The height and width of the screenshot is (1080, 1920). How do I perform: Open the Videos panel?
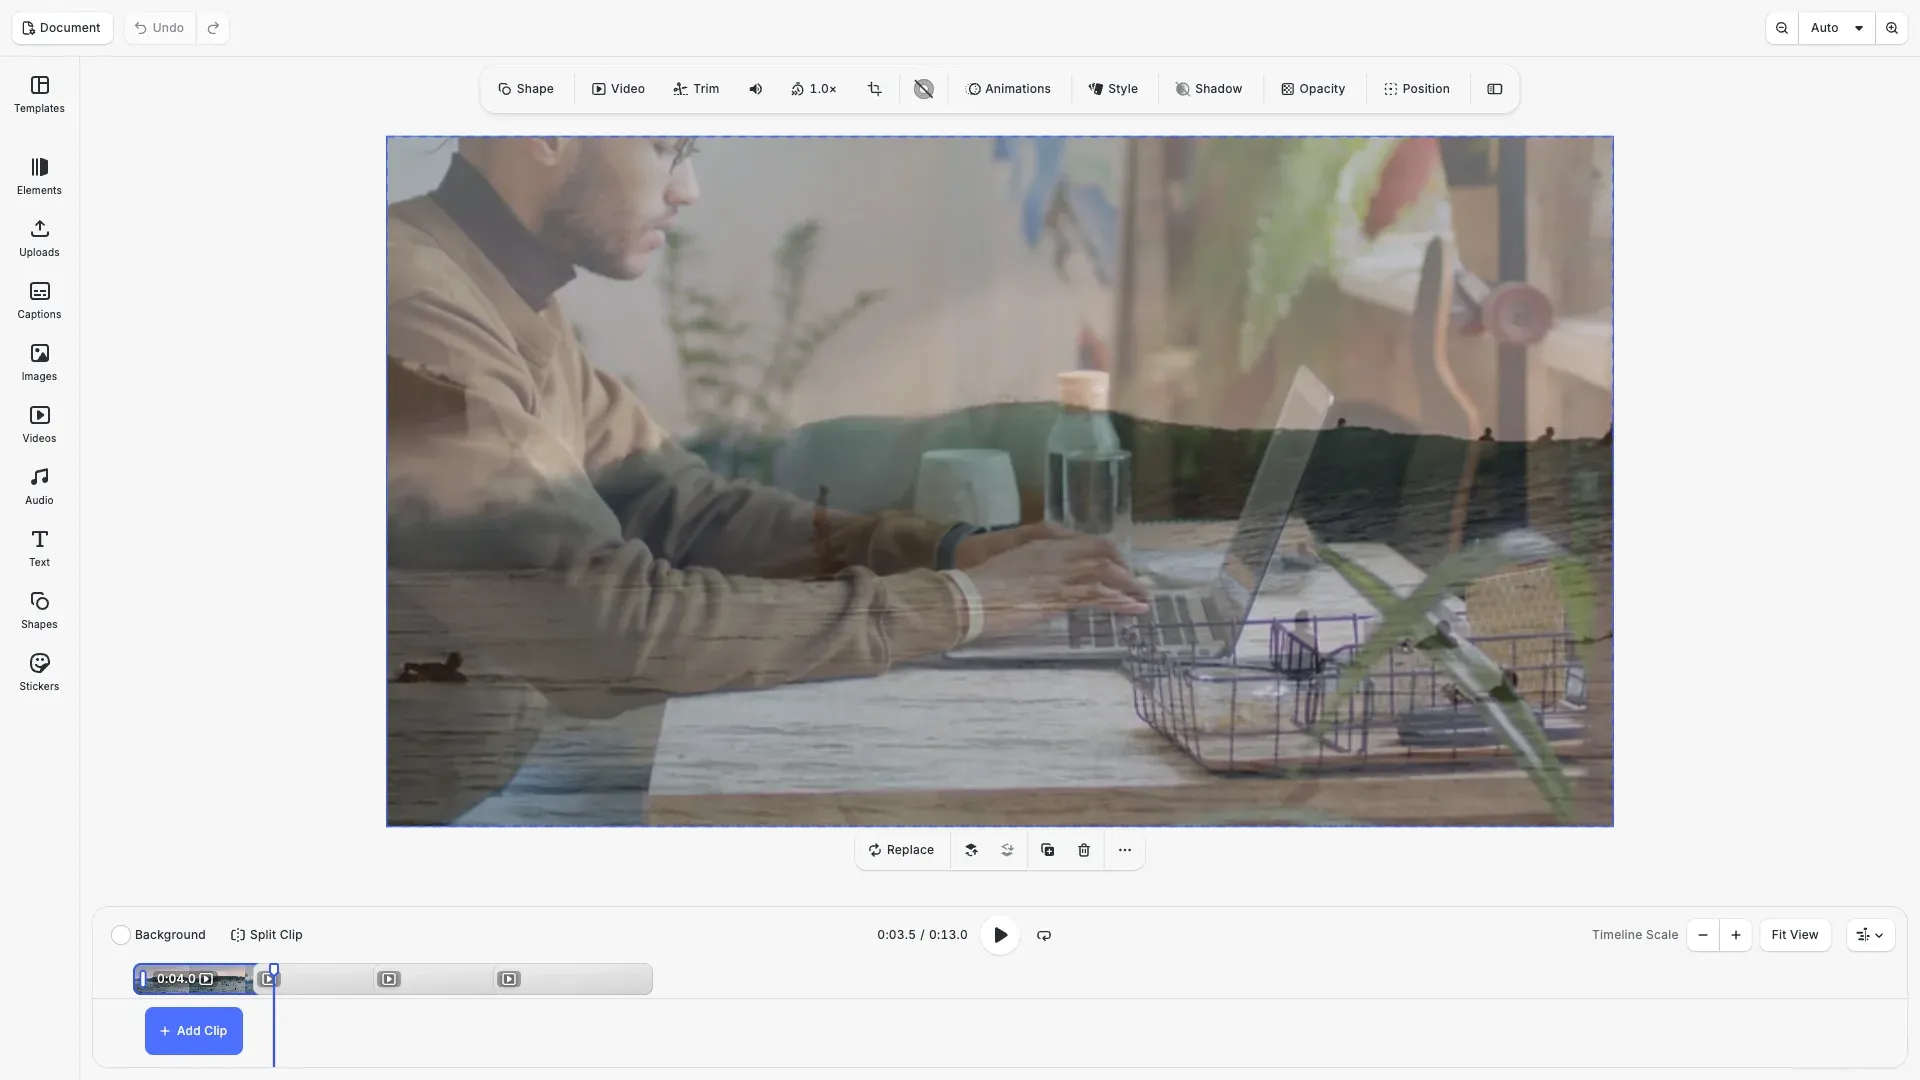[x=39, y=425]
